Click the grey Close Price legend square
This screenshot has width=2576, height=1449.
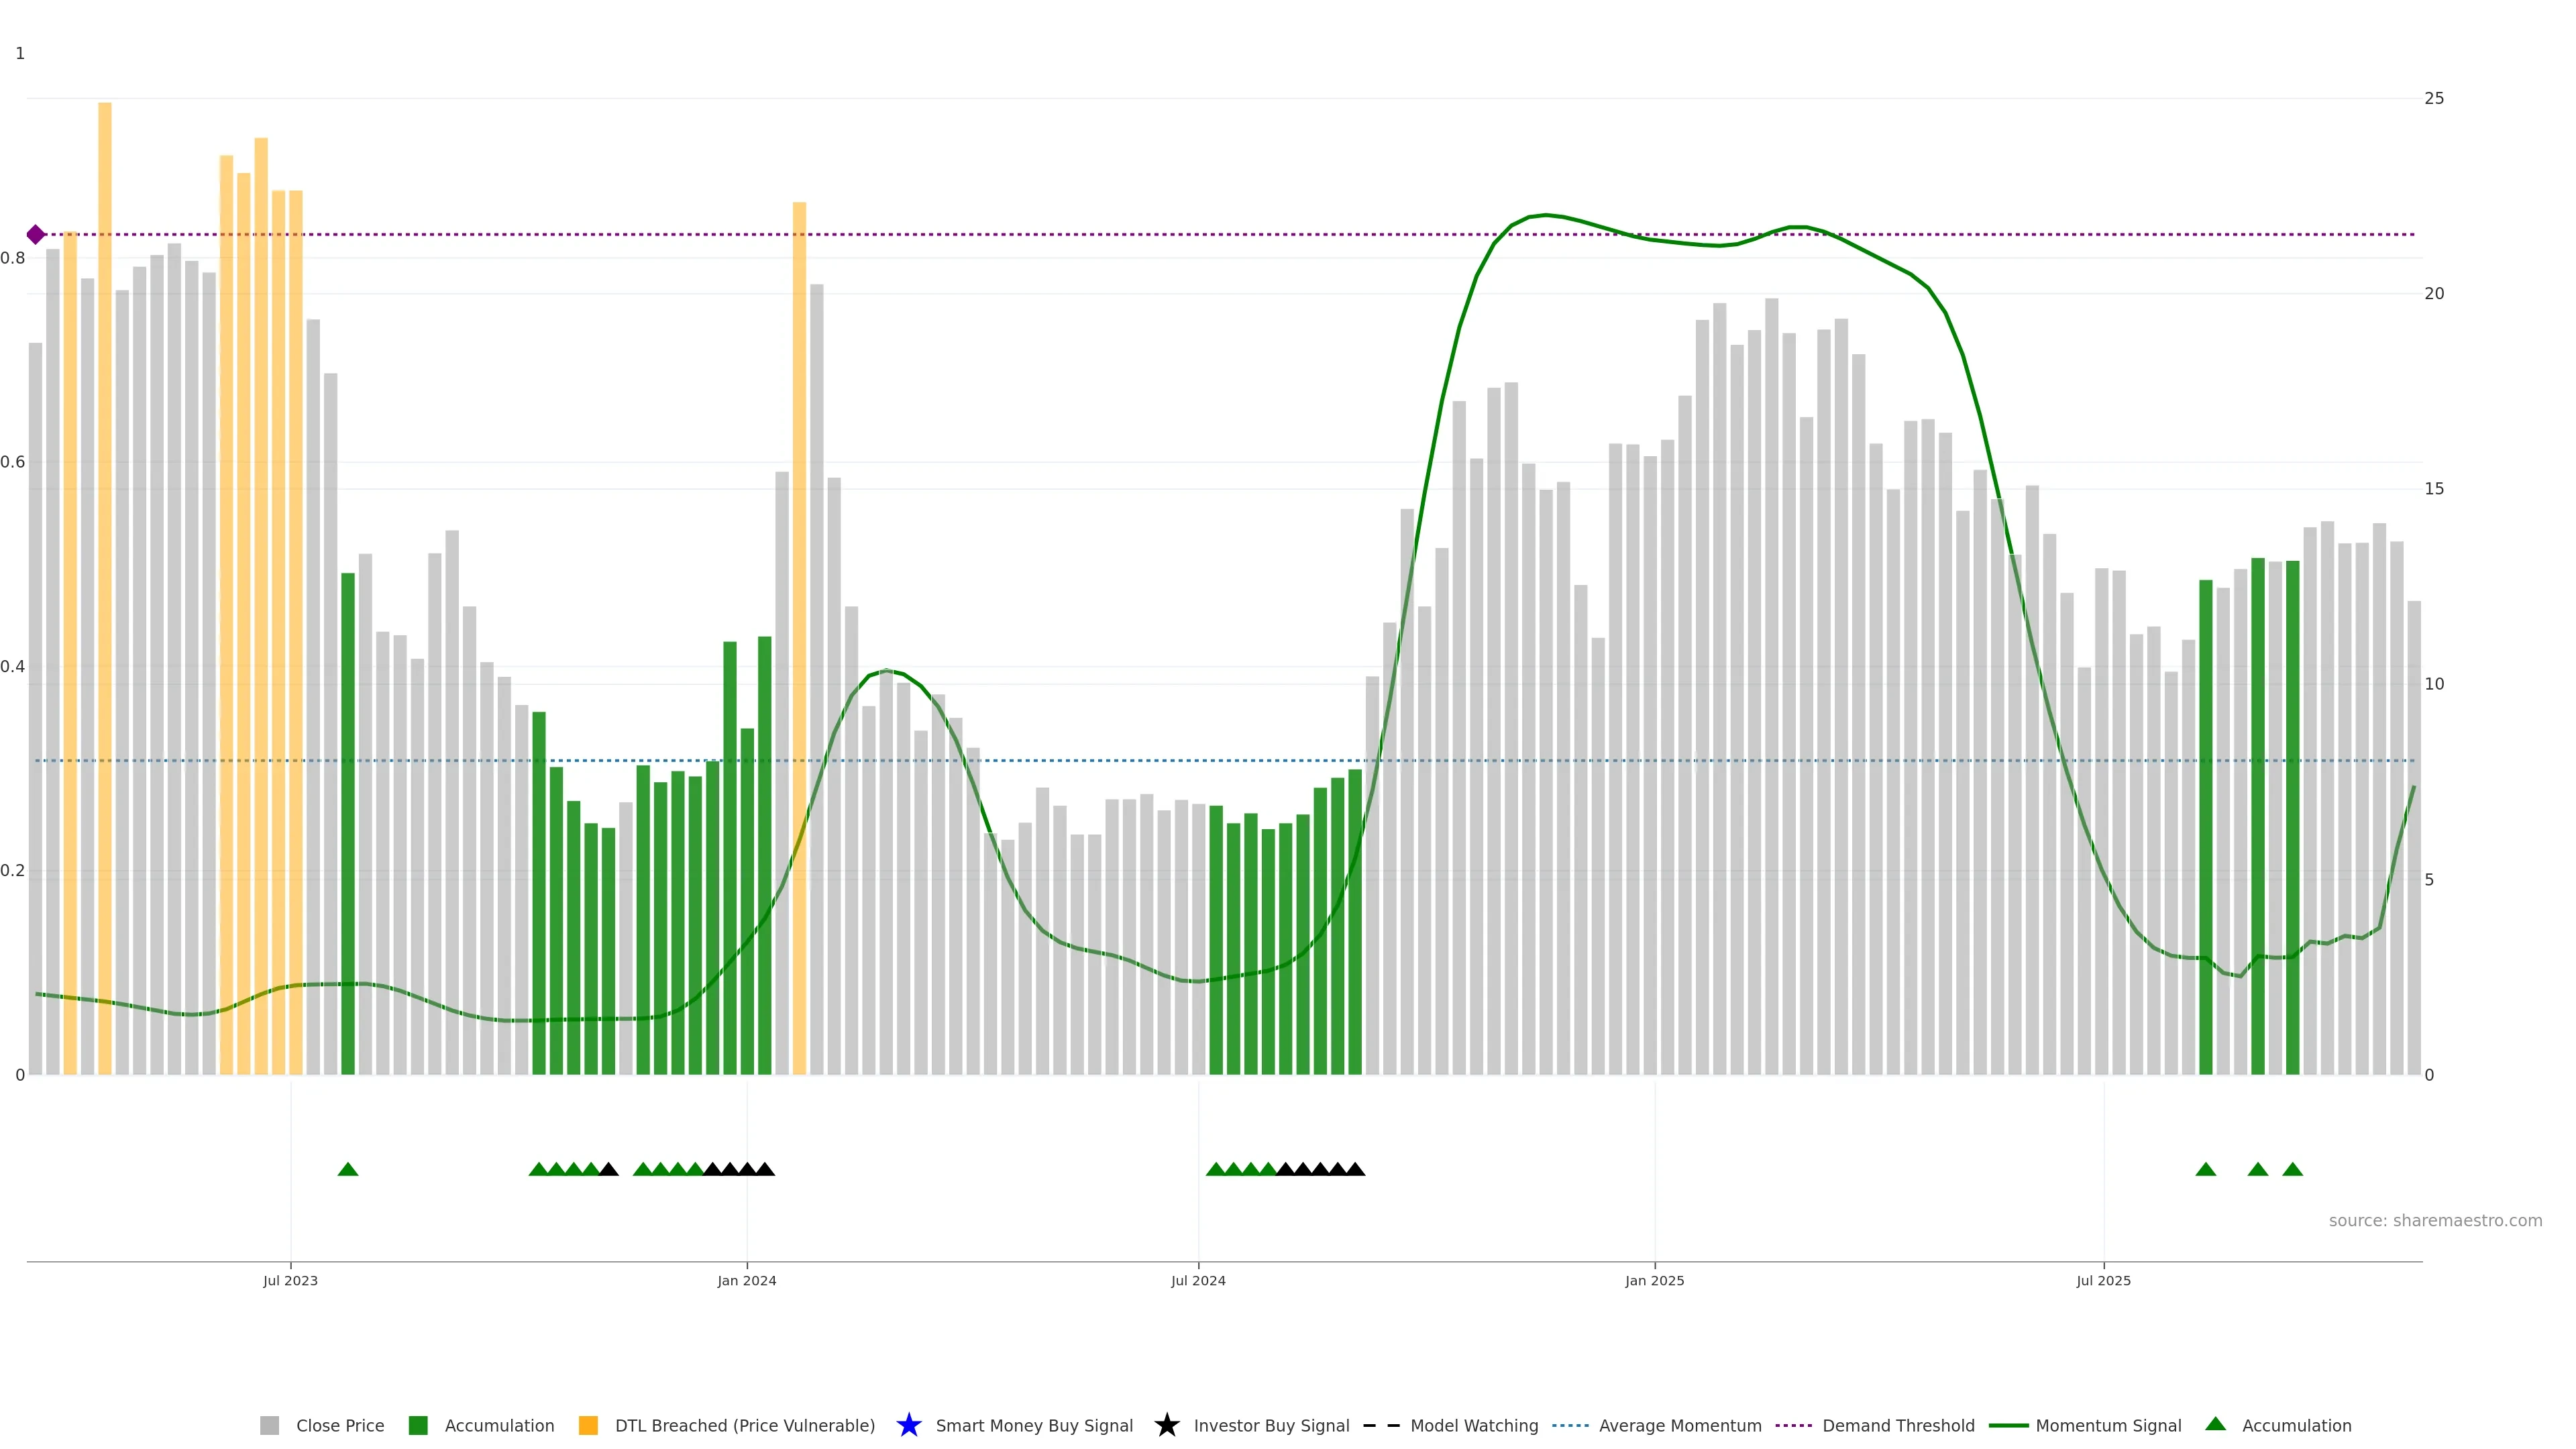pyautogui.click(x=270, y=1425)
